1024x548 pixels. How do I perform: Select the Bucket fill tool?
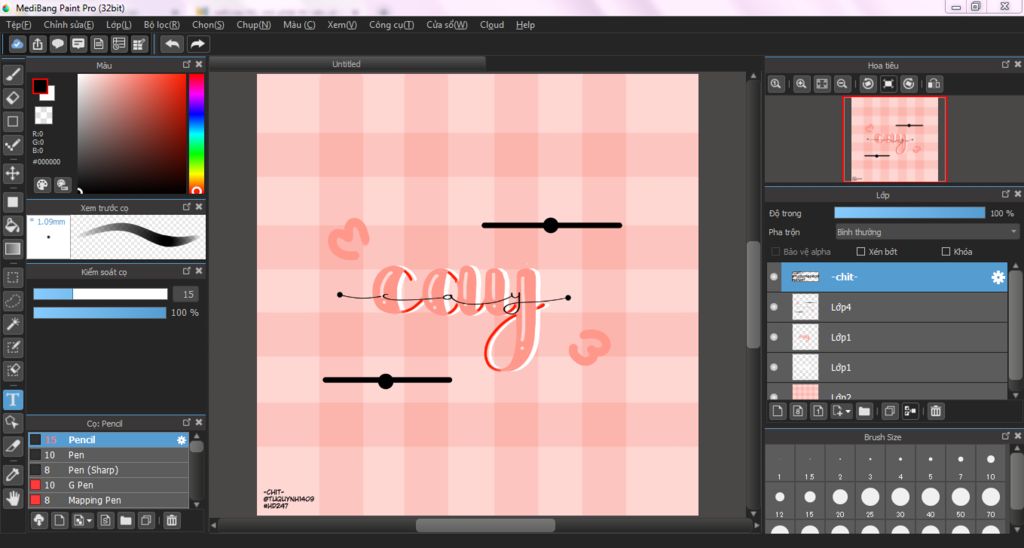pyautogui.click(x=12, y=225)
